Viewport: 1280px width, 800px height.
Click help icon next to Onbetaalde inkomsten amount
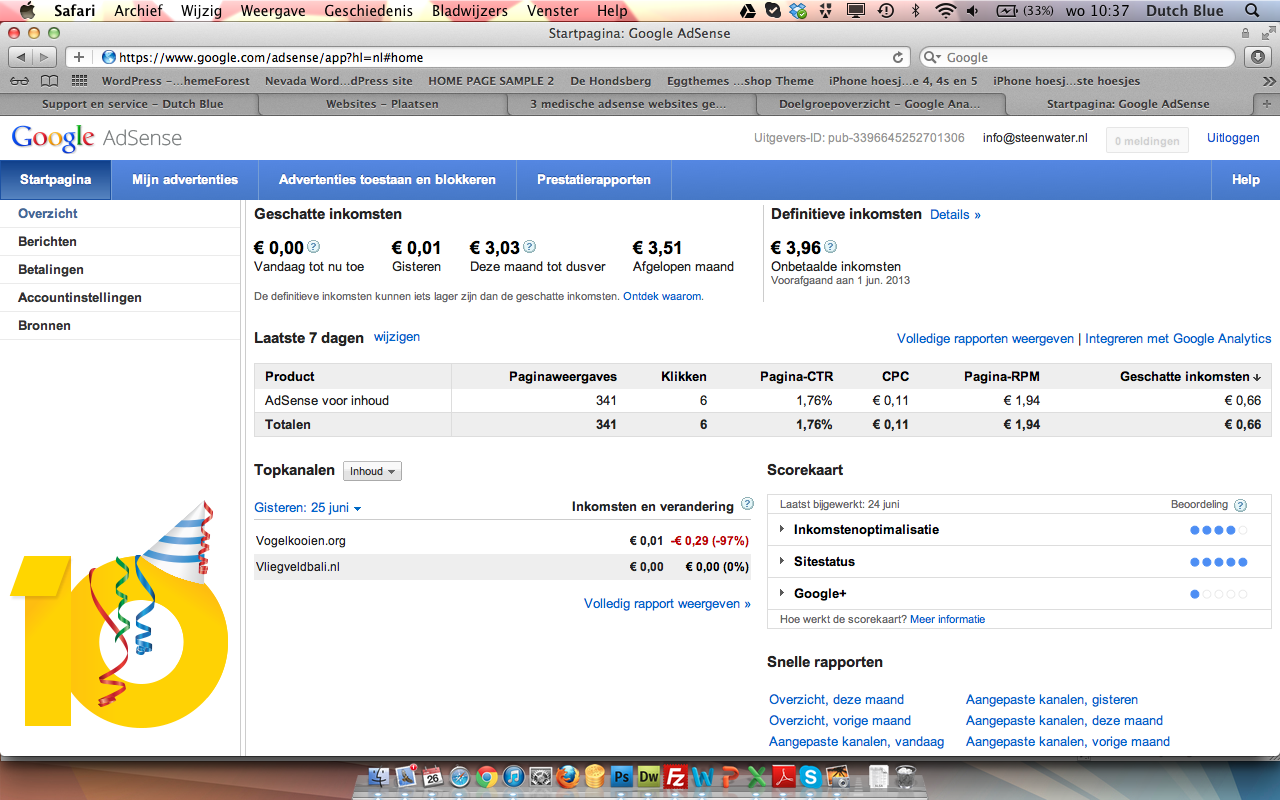click(831, 247)
